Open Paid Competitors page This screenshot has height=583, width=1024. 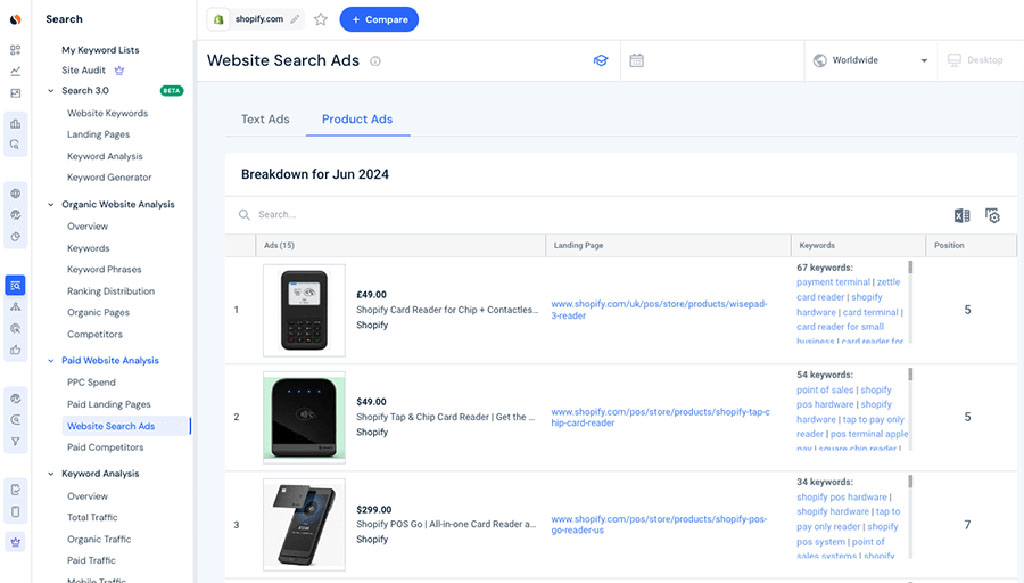(x=105, y=447)
